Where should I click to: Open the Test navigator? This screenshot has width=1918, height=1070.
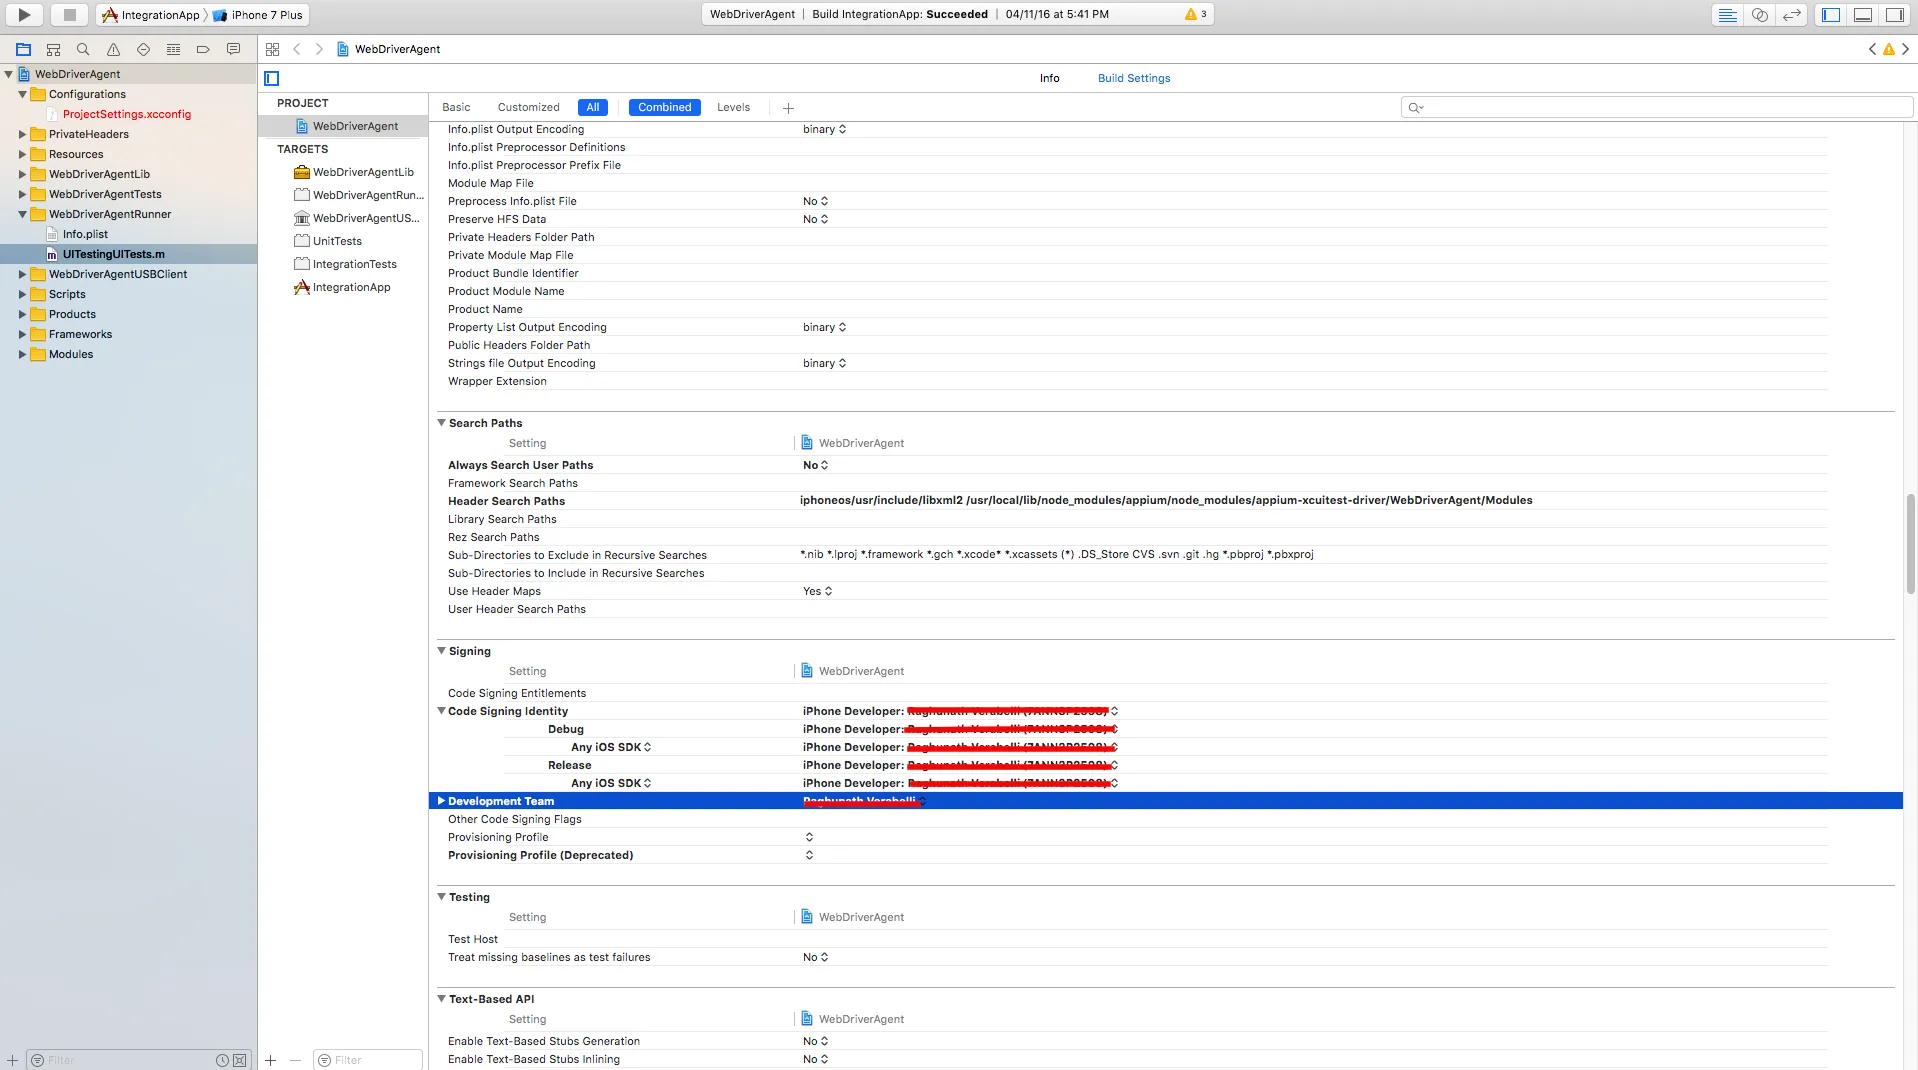tap(143, 49)
